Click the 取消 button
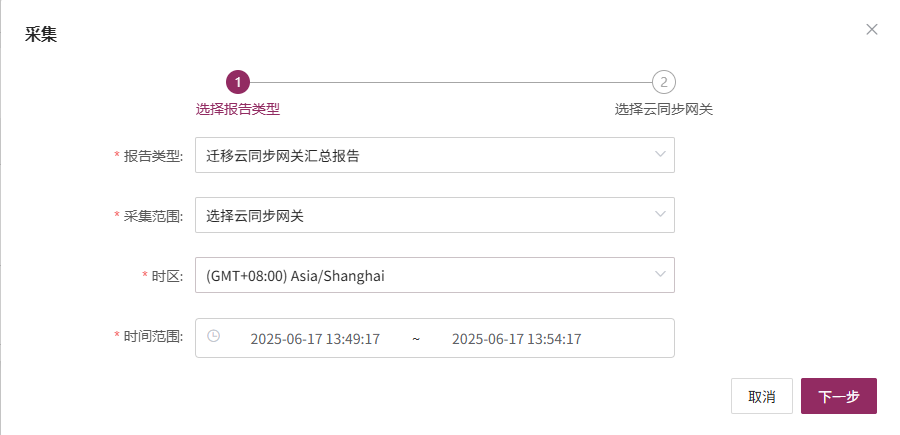900x435 pixels. click(762, 396)
